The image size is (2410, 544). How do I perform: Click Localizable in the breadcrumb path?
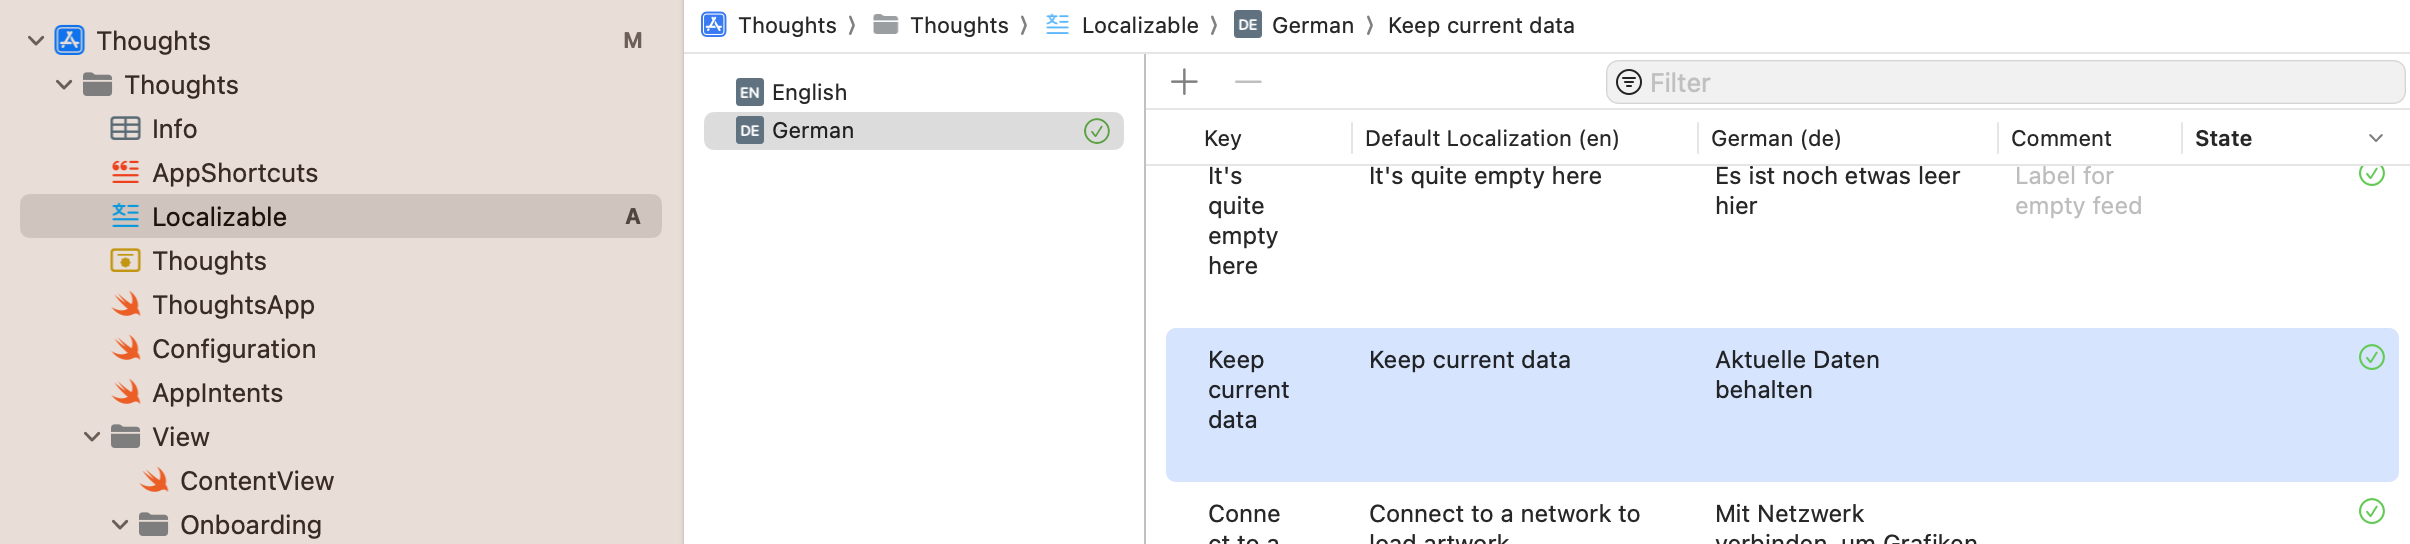[1139, 25]
